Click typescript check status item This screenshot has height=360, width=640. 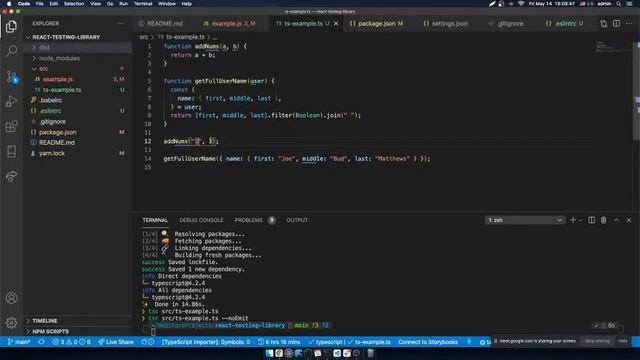[x=326, y=342]
